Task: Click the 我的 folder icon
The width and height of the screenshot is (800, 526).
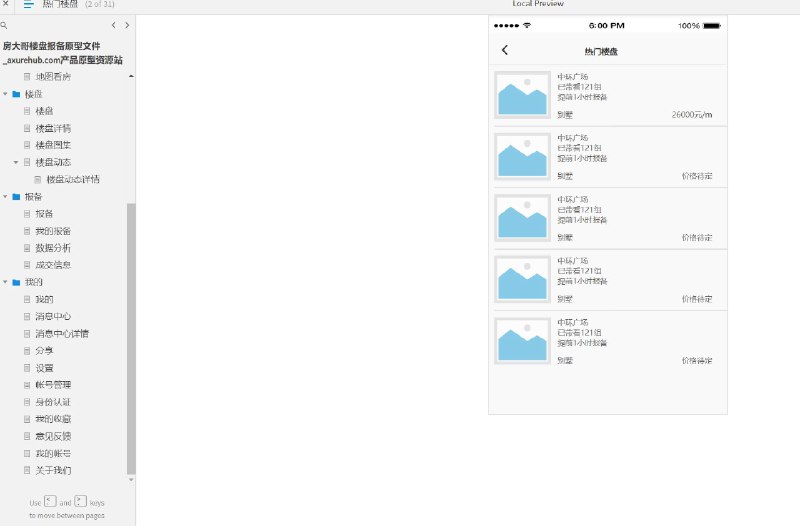Action: click(16, 282)
